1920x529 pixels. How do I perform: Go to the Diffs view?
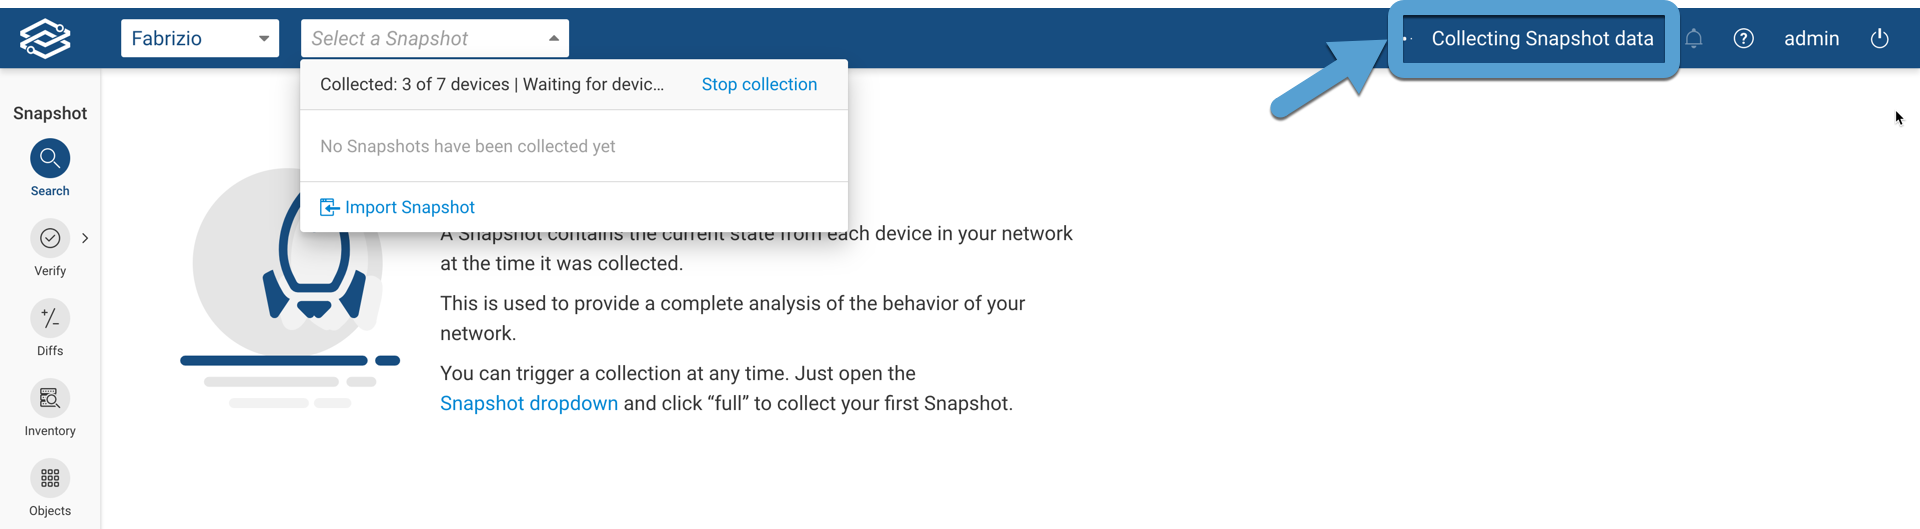[x=50, y=319]
